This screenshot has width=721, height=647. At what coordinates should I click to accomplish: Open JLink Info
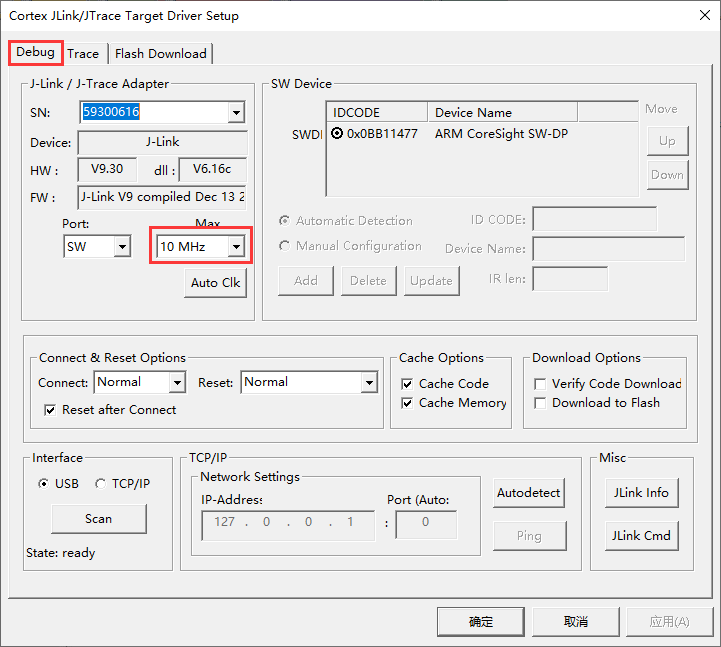pos(641,493)
